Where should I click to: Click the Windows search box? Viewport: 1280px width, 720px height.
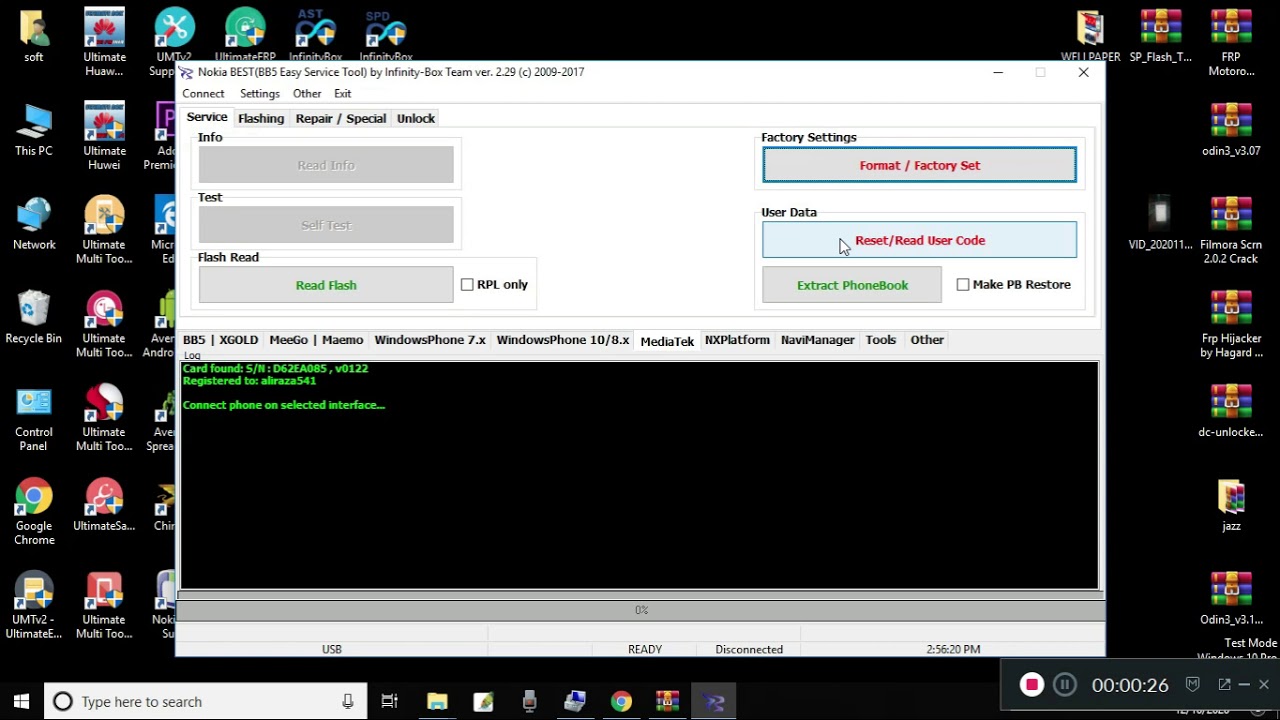pyautogui.click(x=205, y=701)
